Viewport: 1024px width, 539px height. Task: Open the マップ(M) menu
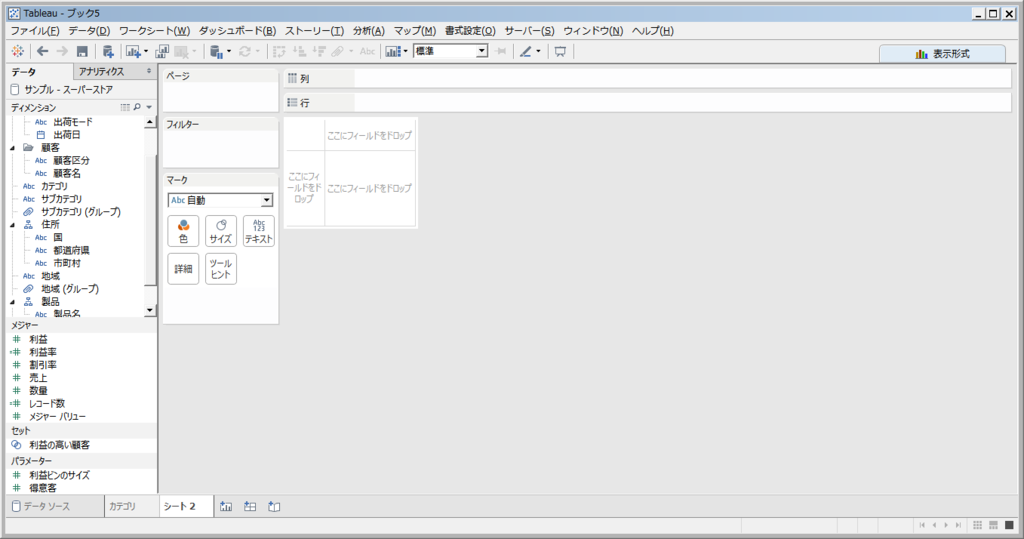415,31
